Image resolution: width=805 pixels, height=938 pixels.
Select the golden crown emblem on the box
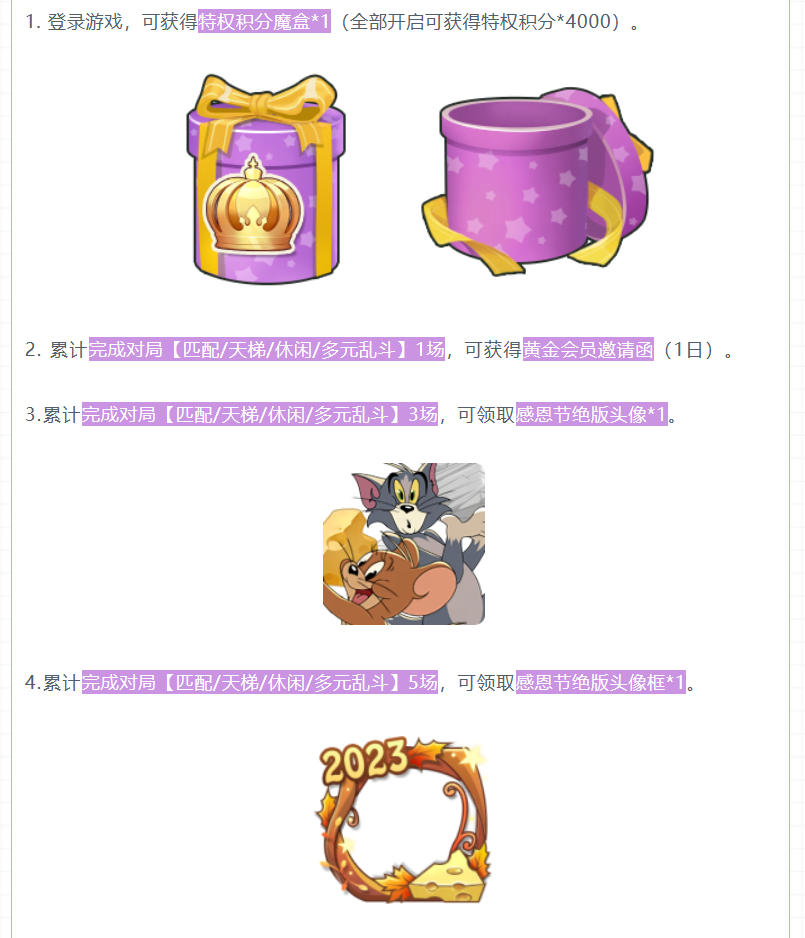coord(254,205)
